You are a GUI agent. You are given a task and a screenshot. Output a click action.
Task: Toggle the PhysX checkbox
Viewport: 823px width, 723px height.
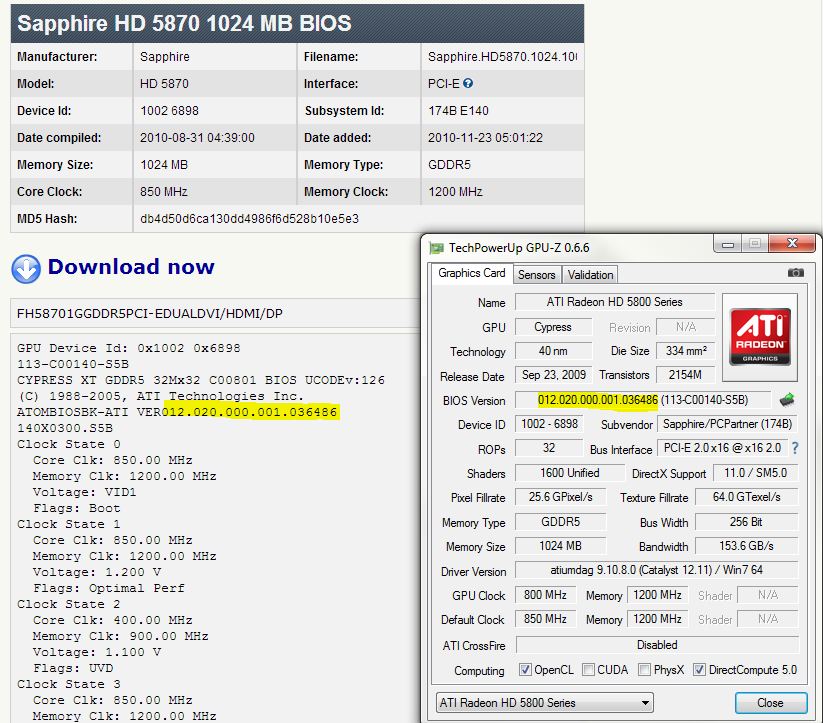644,669
